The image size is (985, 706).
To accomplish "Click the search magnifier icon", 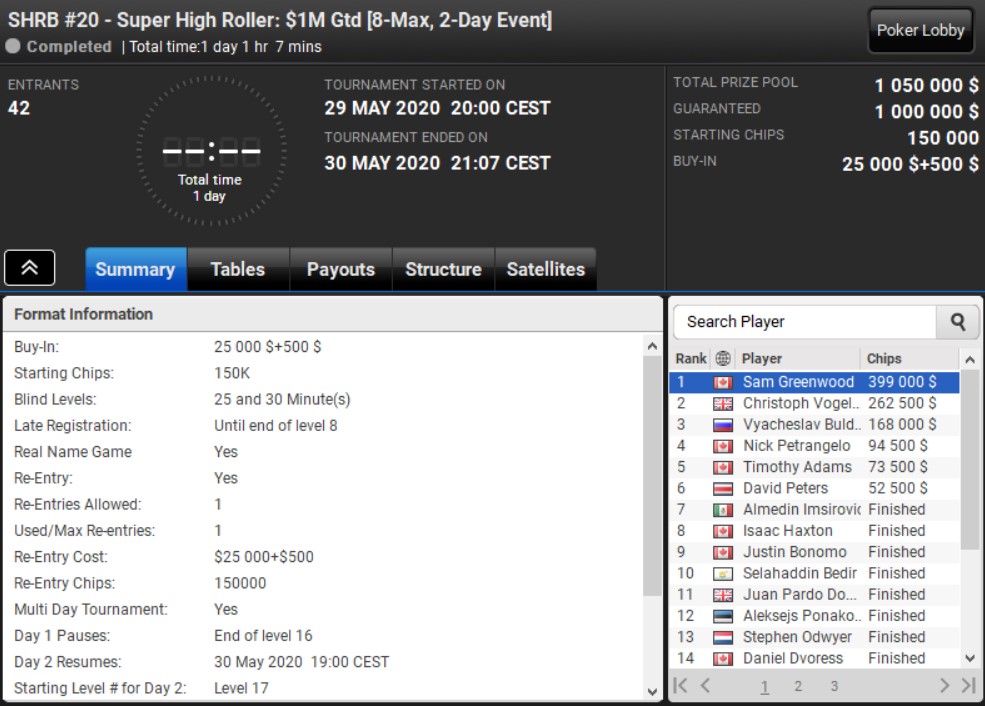I will pyautogui.click(x=957, y=322).
